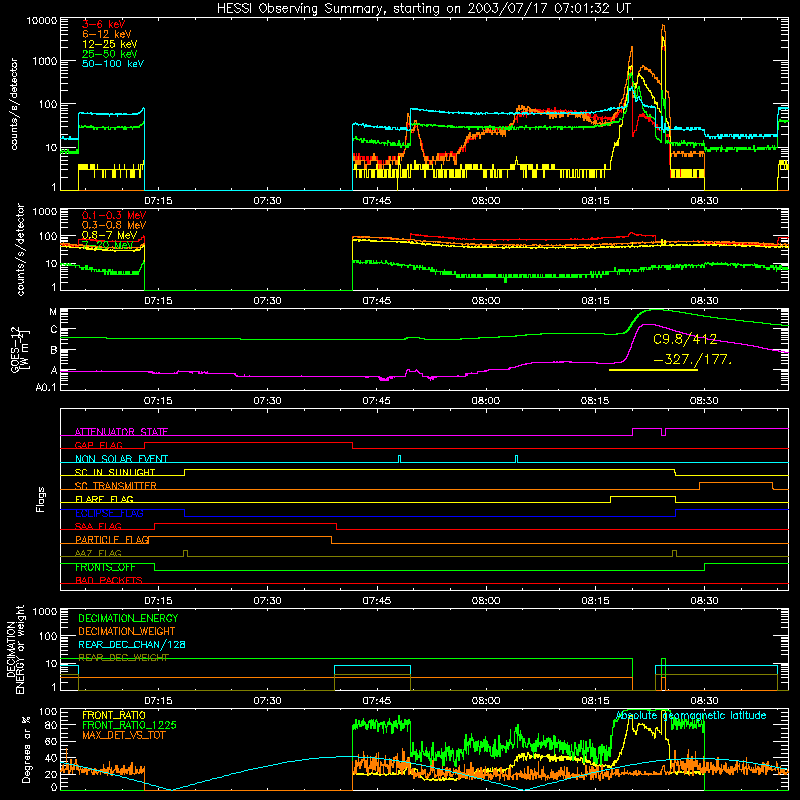Select the FRONTS_OFF flag label
Viewport: 800px width, 800px height.
point(105,567)
